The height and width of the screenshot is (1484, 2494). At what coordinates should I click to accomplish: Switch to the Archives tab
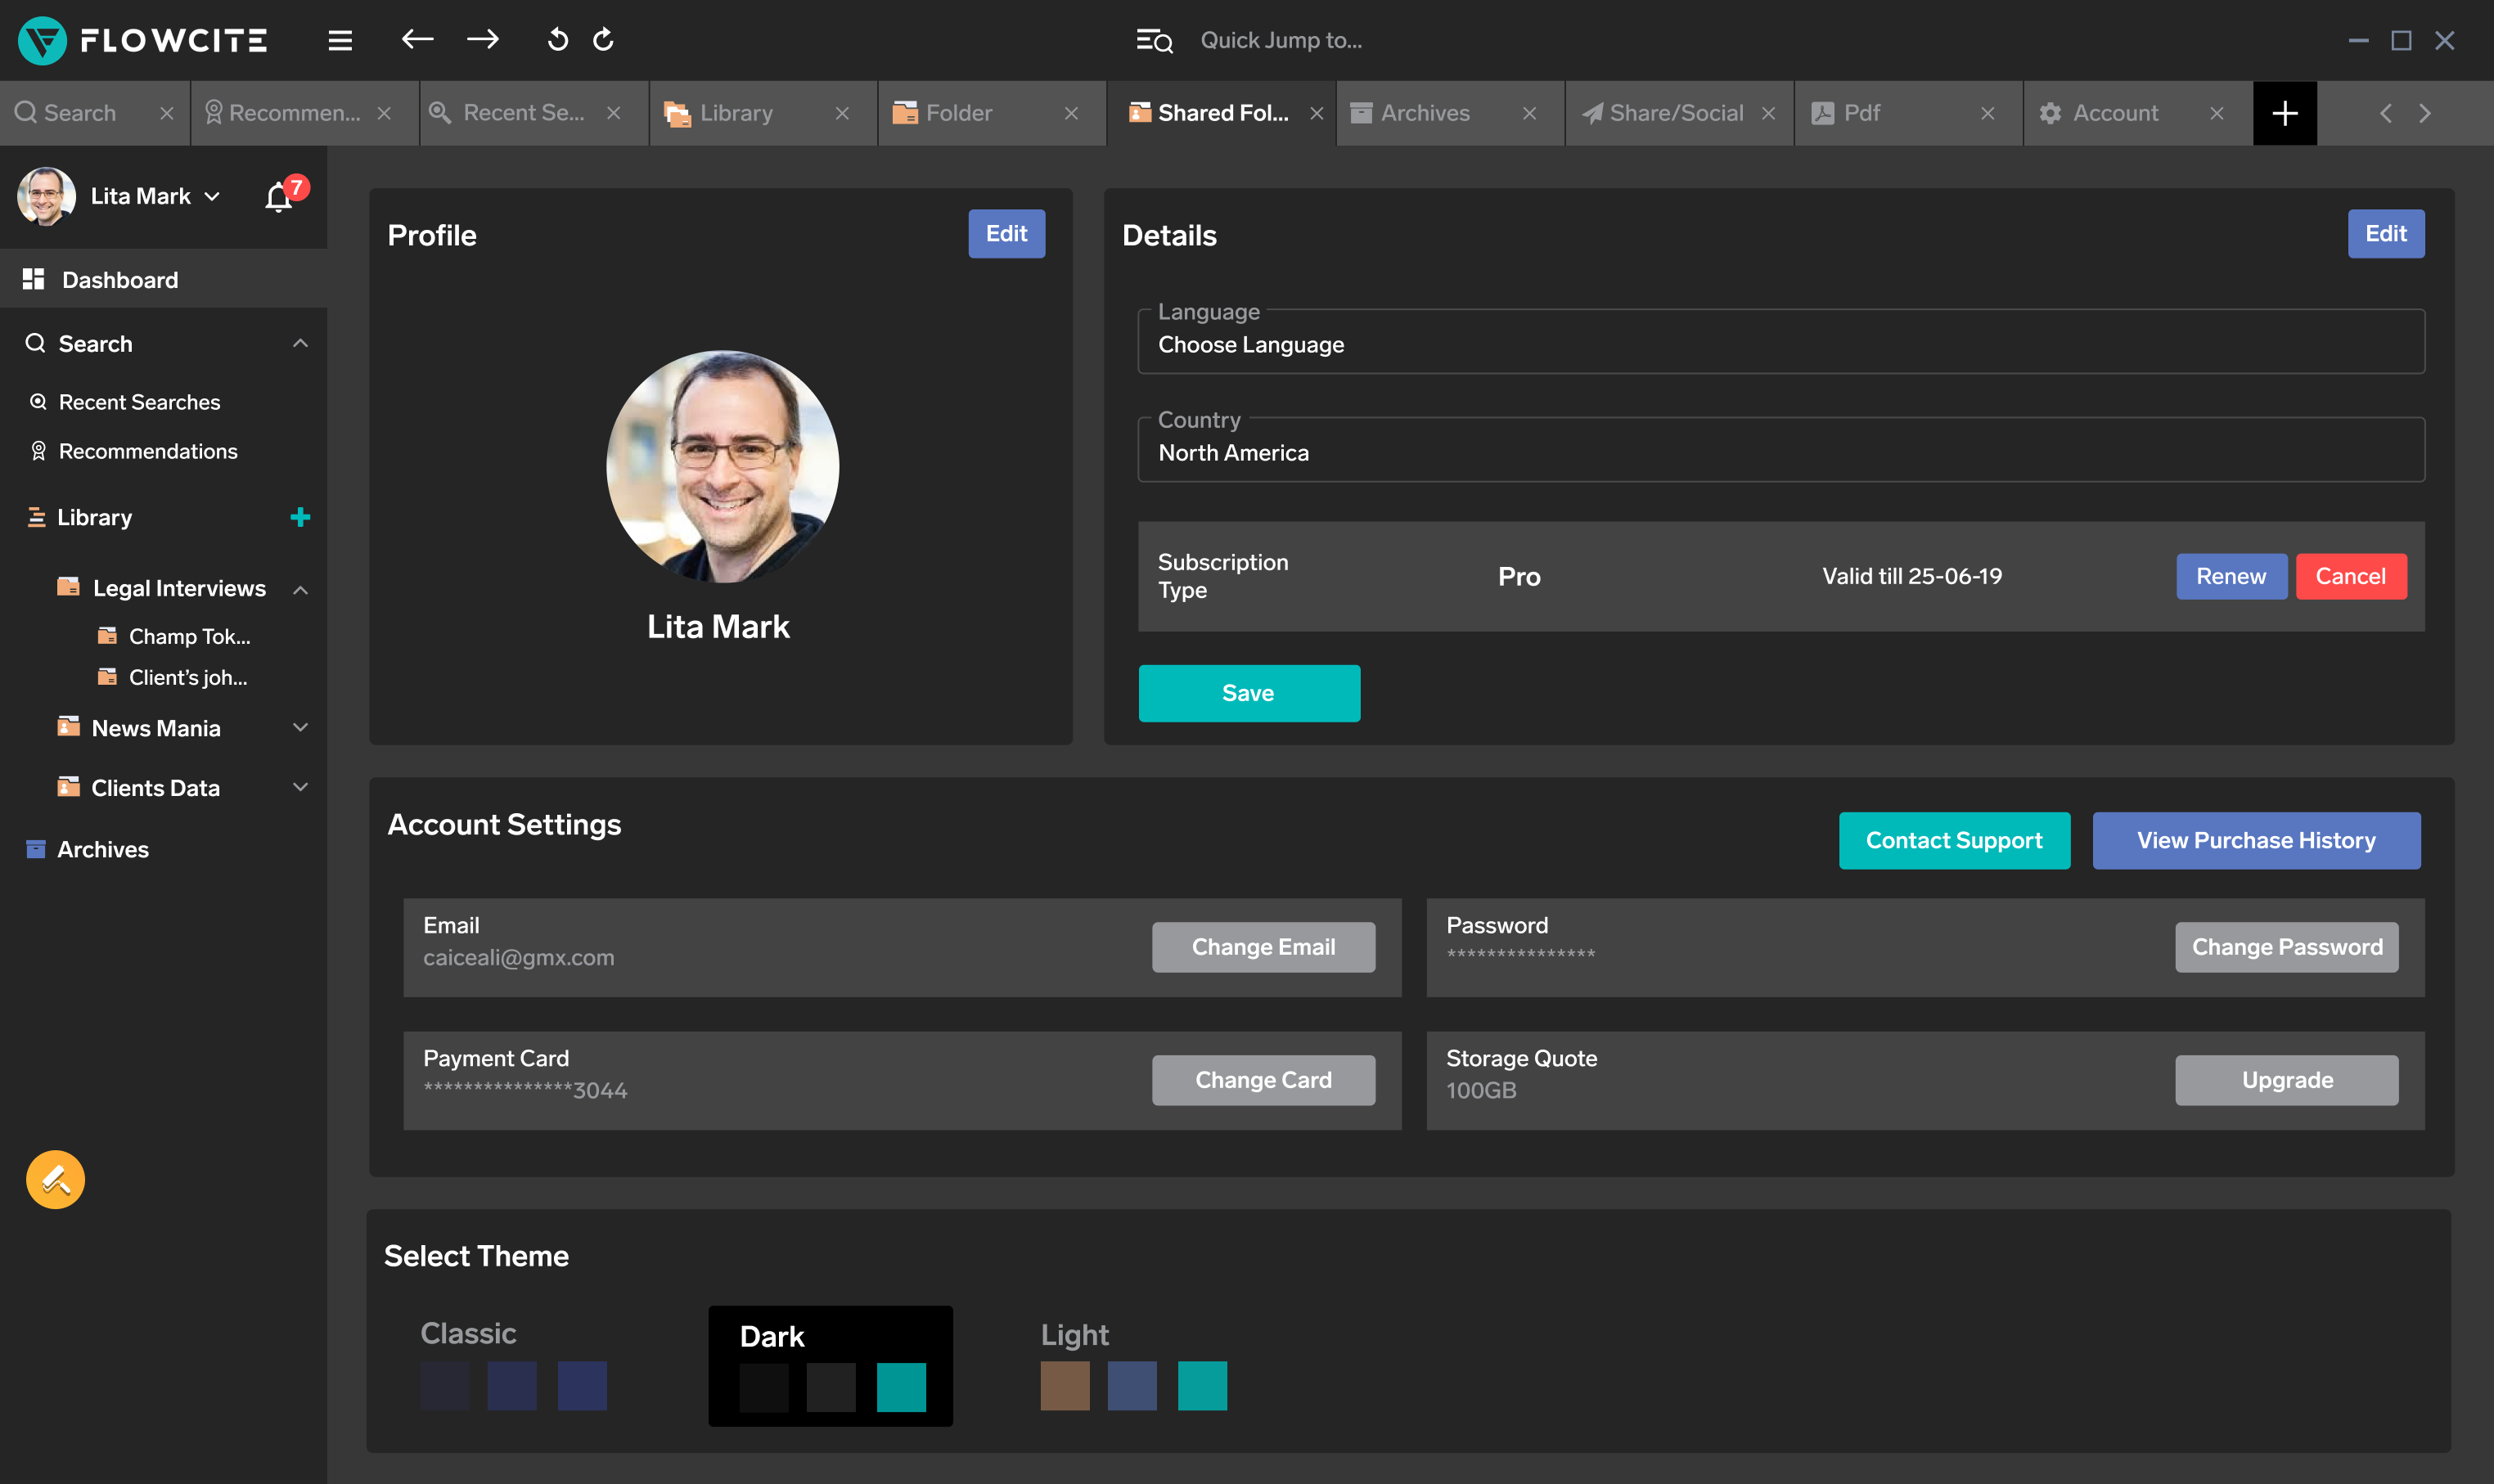coord(1425,113)
